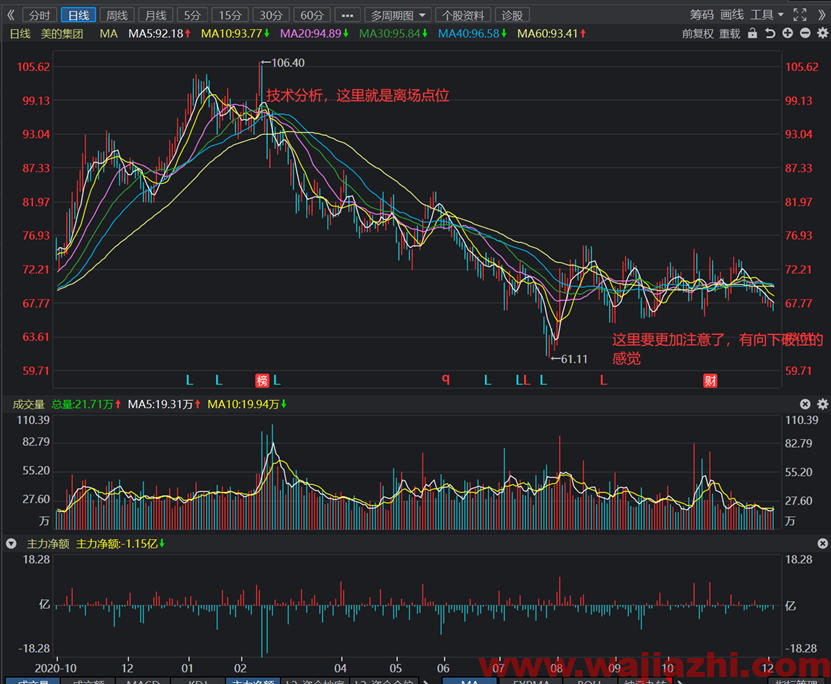Click the 61.11 low price label
The height and width of the screenshot is (684, 831).
574,359
